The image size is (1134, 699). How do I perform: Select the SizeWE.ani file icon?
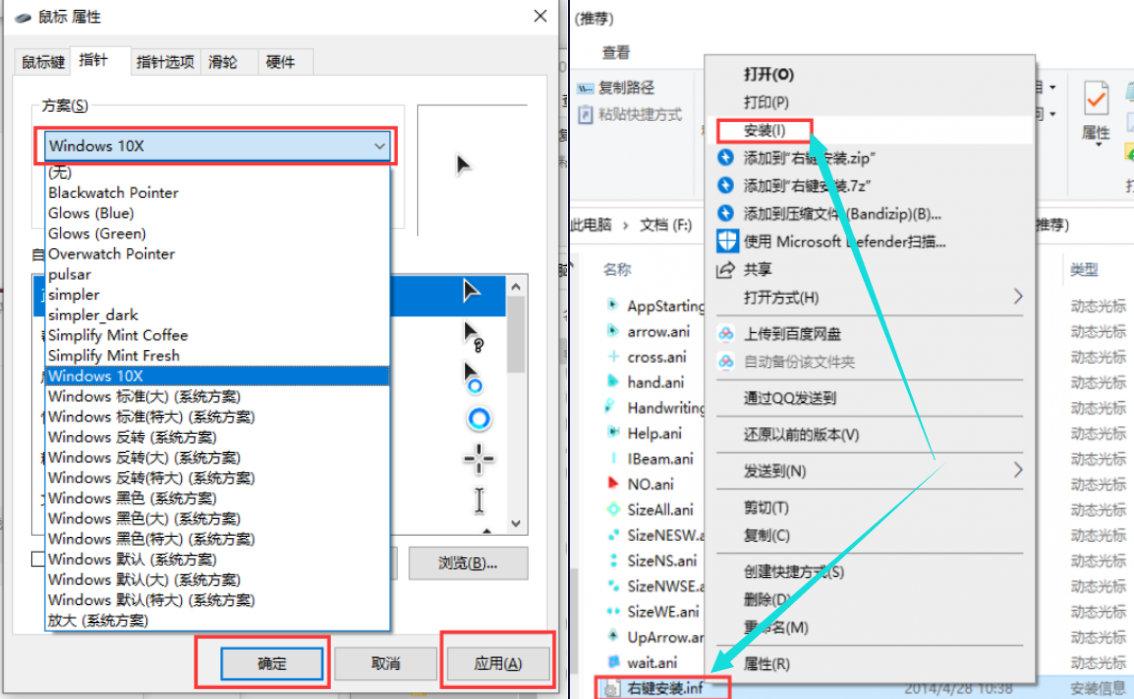click(613, 611)
